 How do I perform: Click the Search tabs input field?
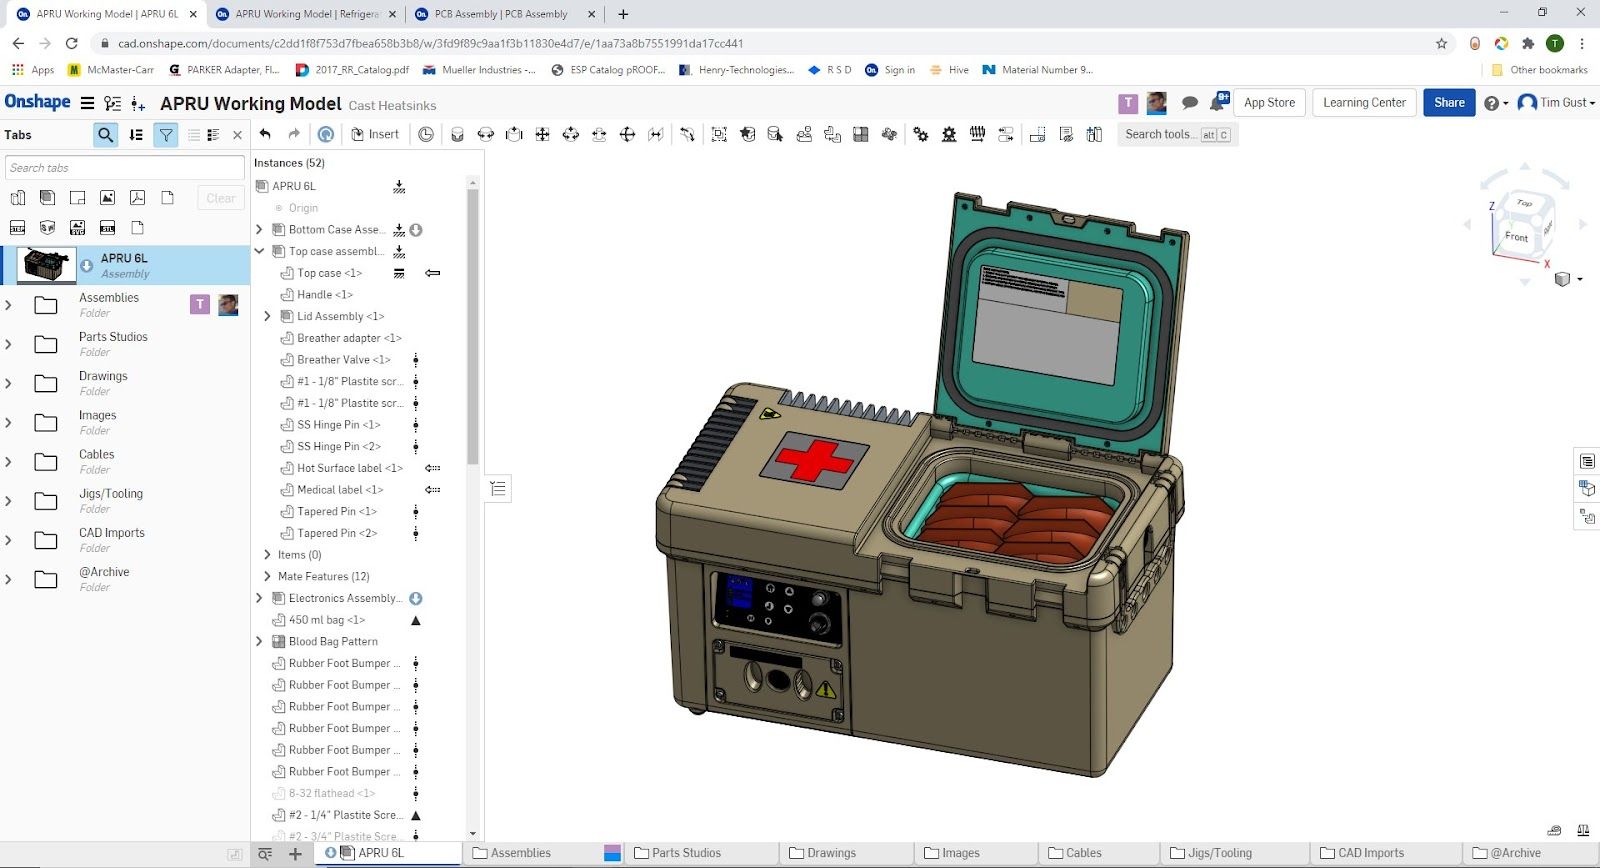pyautogui.click(x=124, y=168)
